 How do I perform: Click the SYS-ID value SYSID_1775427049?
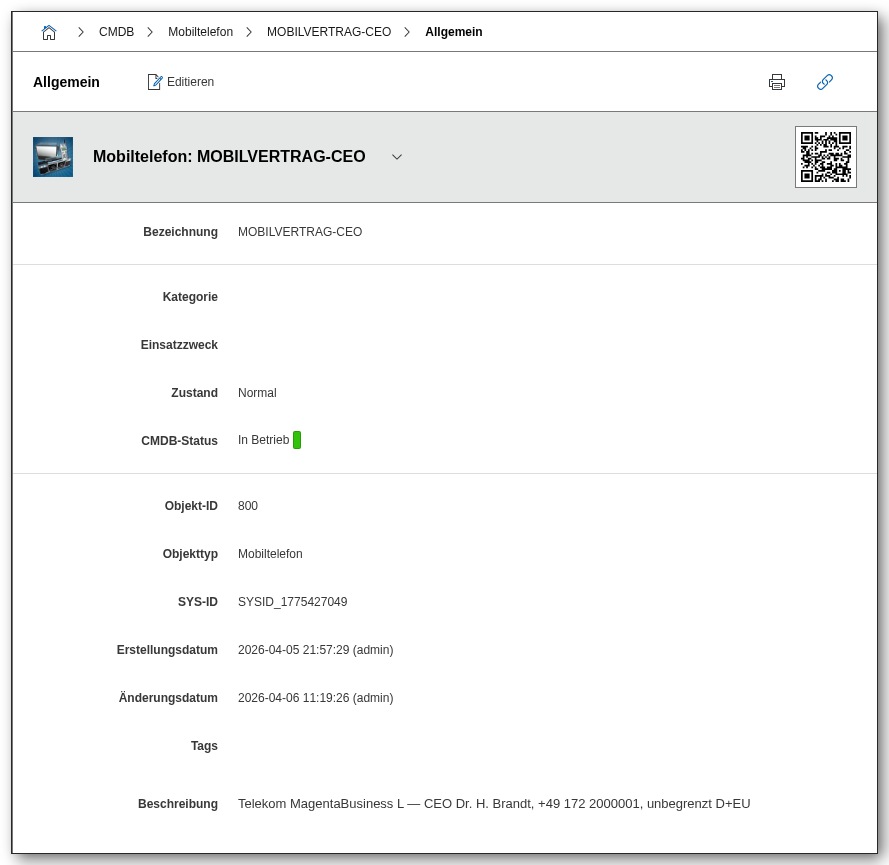coord(292,602)
